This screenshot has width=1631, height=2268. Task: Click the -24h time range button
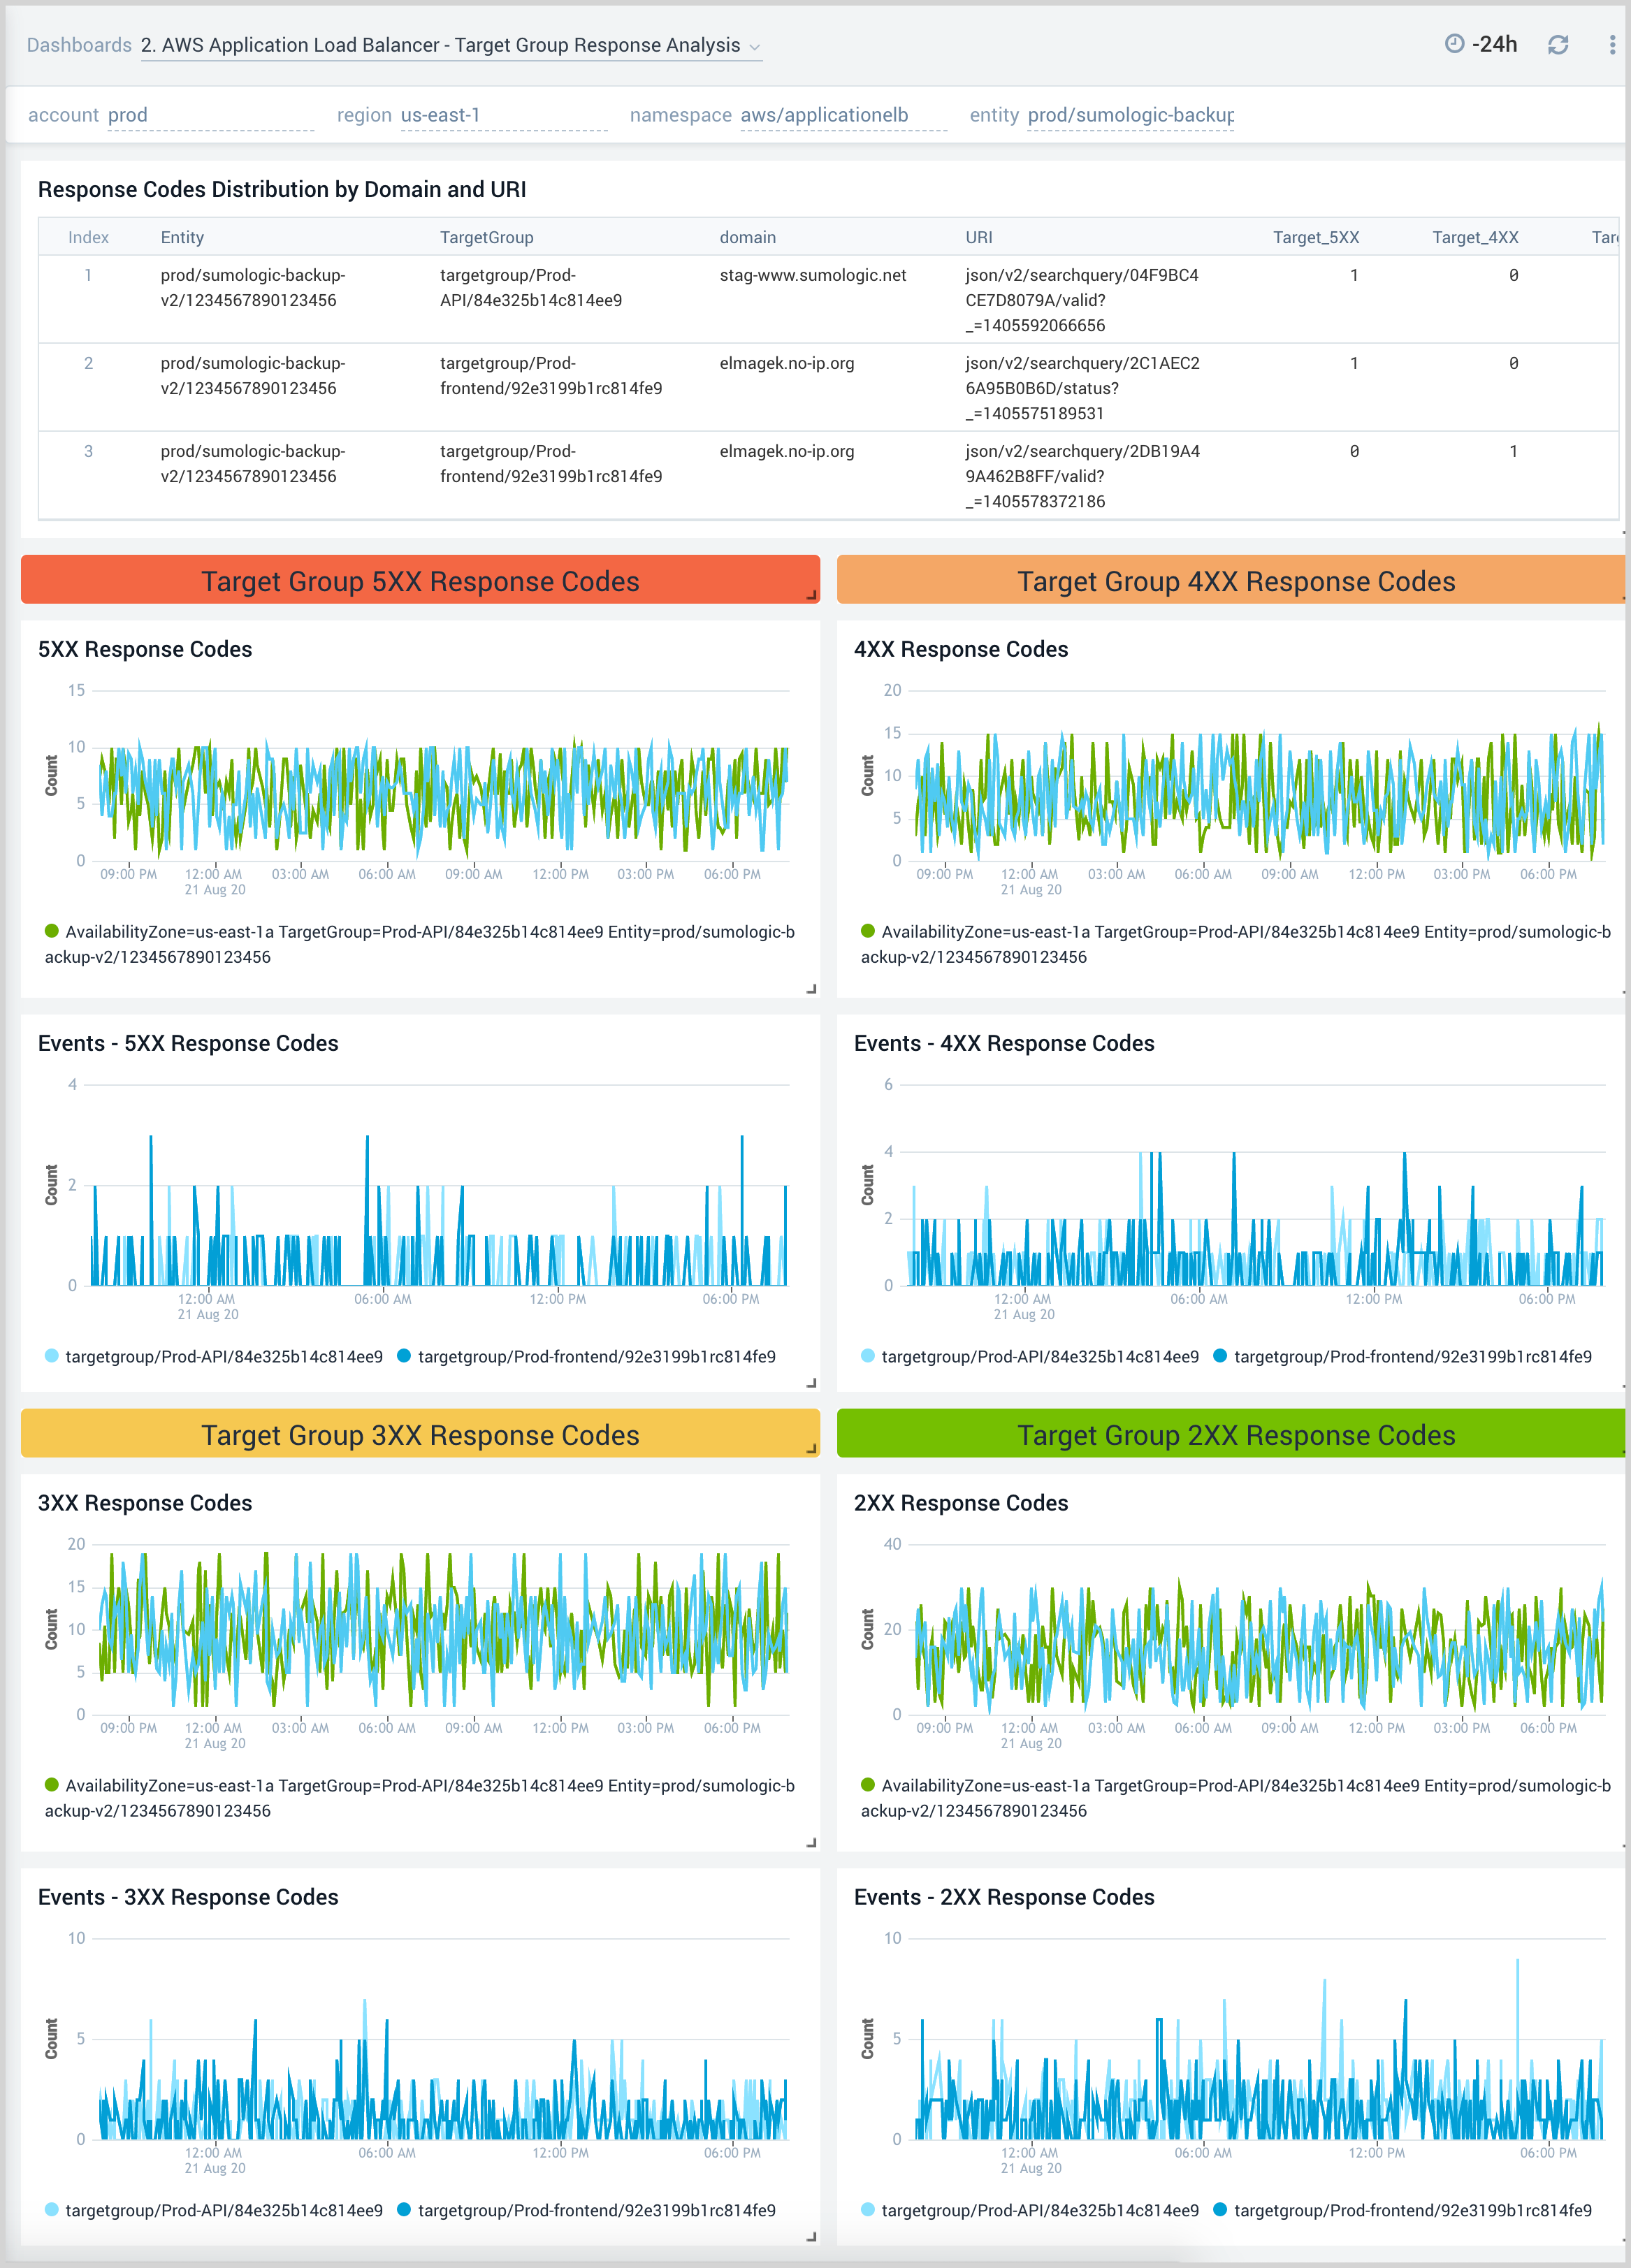[1494, 44]
